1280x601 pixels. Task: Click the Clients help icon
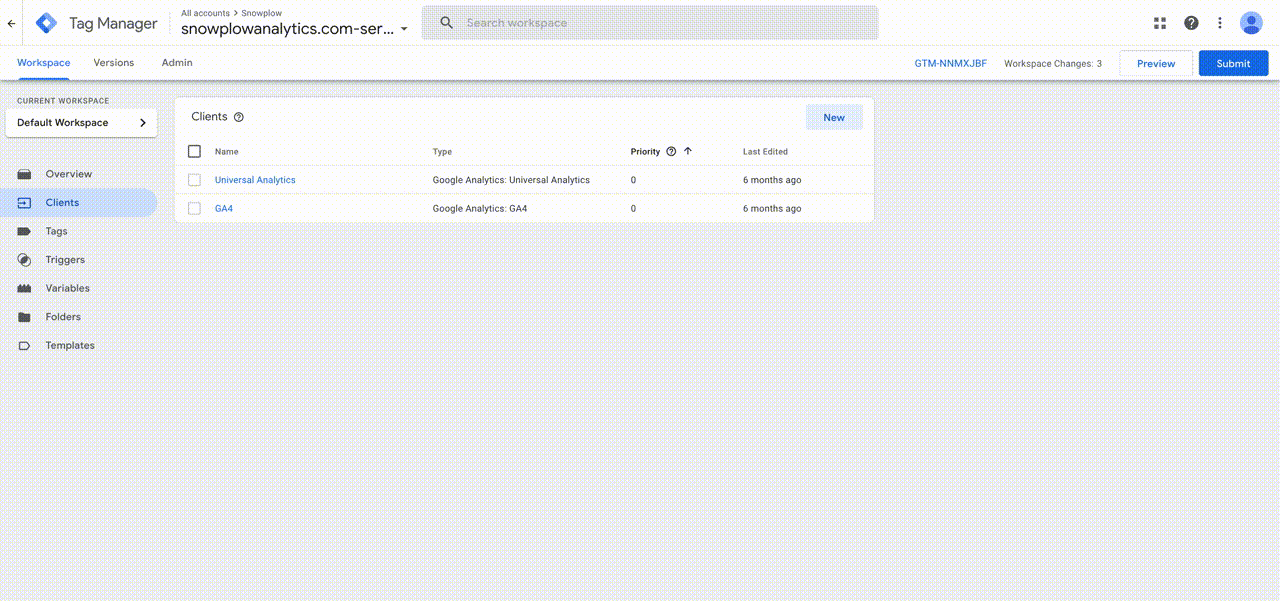point(238,117)
